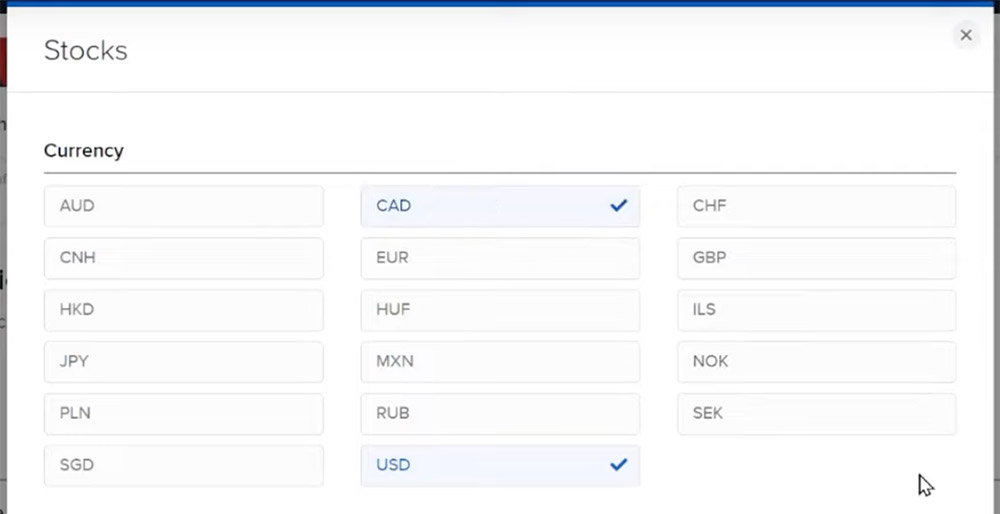The width and height of the screenshot is (1000, 514).
Task: Deselect the USD currency tile
Action: (500, 465)
